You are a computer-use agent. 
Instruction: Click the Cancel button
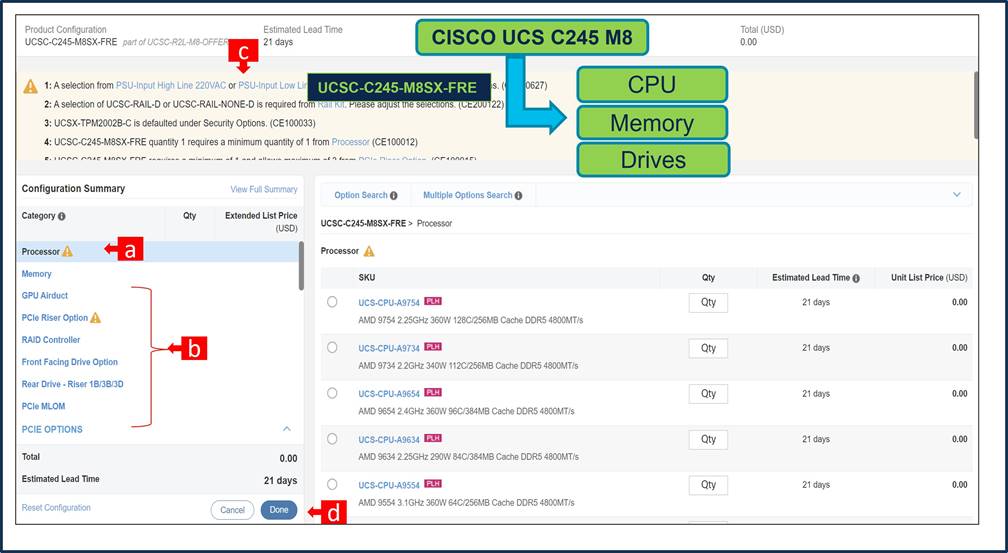tap(232, 510)
